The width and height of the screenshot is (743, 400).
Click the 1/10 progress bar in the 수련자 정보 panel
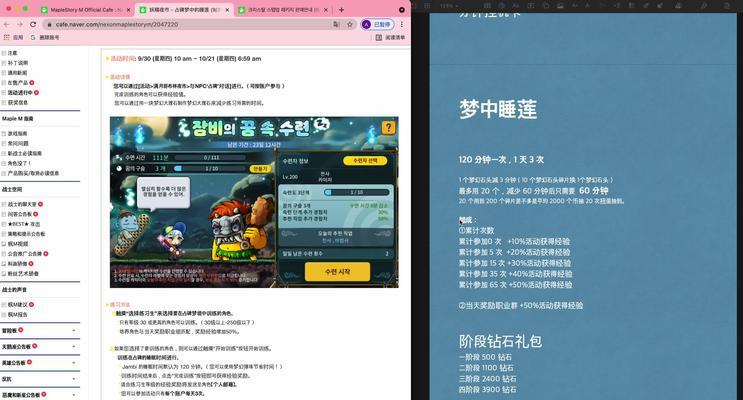tap(357, 192)
